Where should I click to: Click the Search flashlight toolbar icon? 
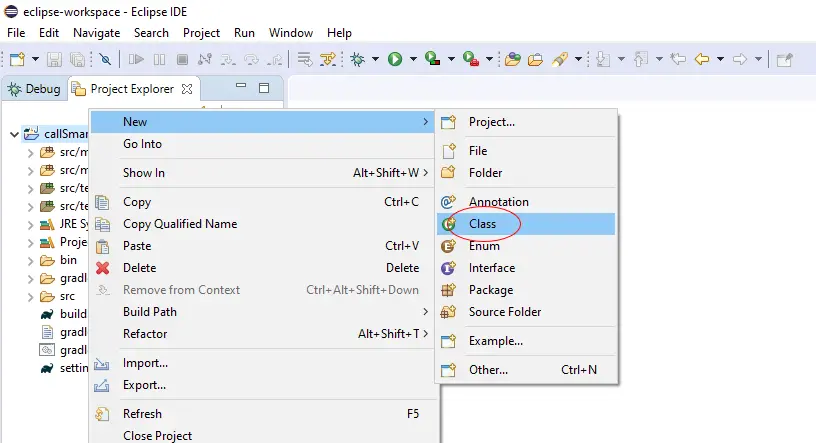click(559, 59)
